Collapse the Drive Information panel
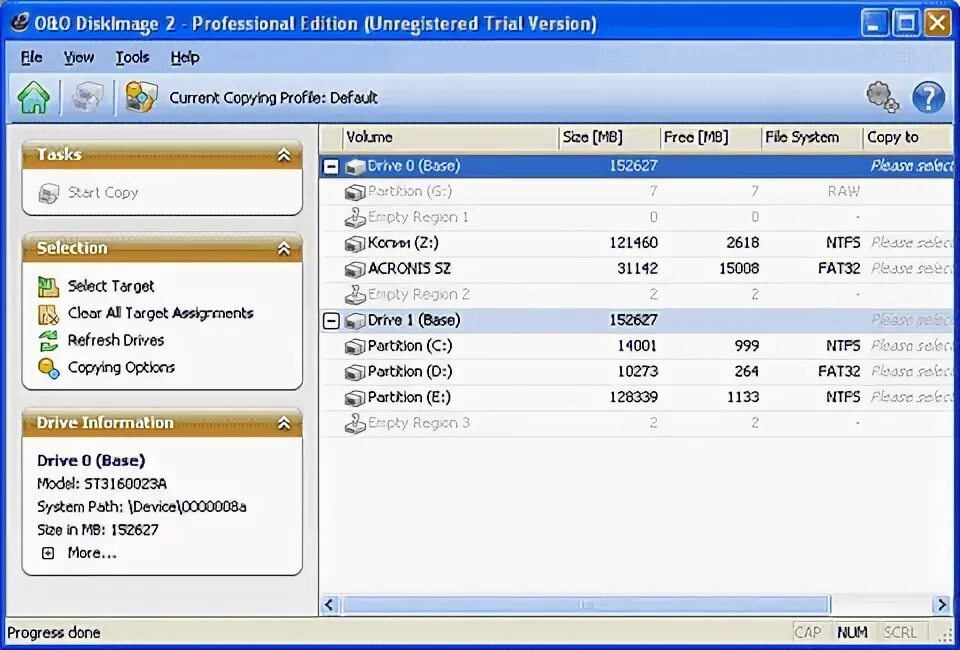 pos(283,423)
